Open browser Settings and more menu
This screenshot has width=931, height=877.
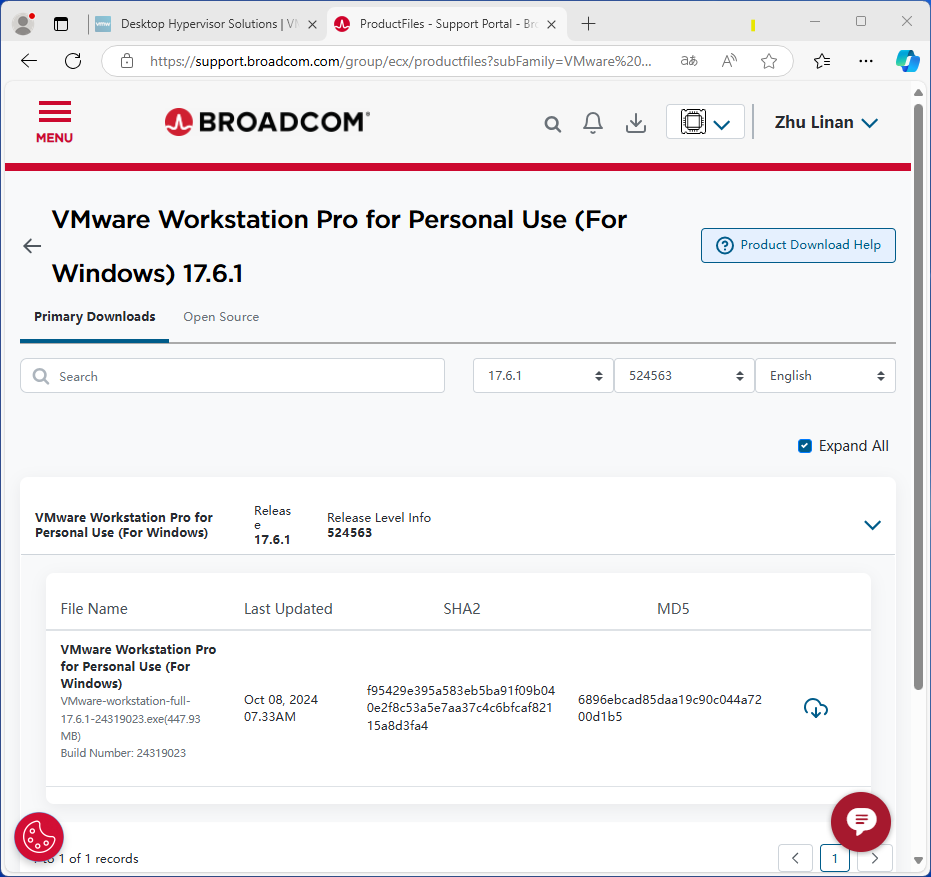(x=866, y=61)
